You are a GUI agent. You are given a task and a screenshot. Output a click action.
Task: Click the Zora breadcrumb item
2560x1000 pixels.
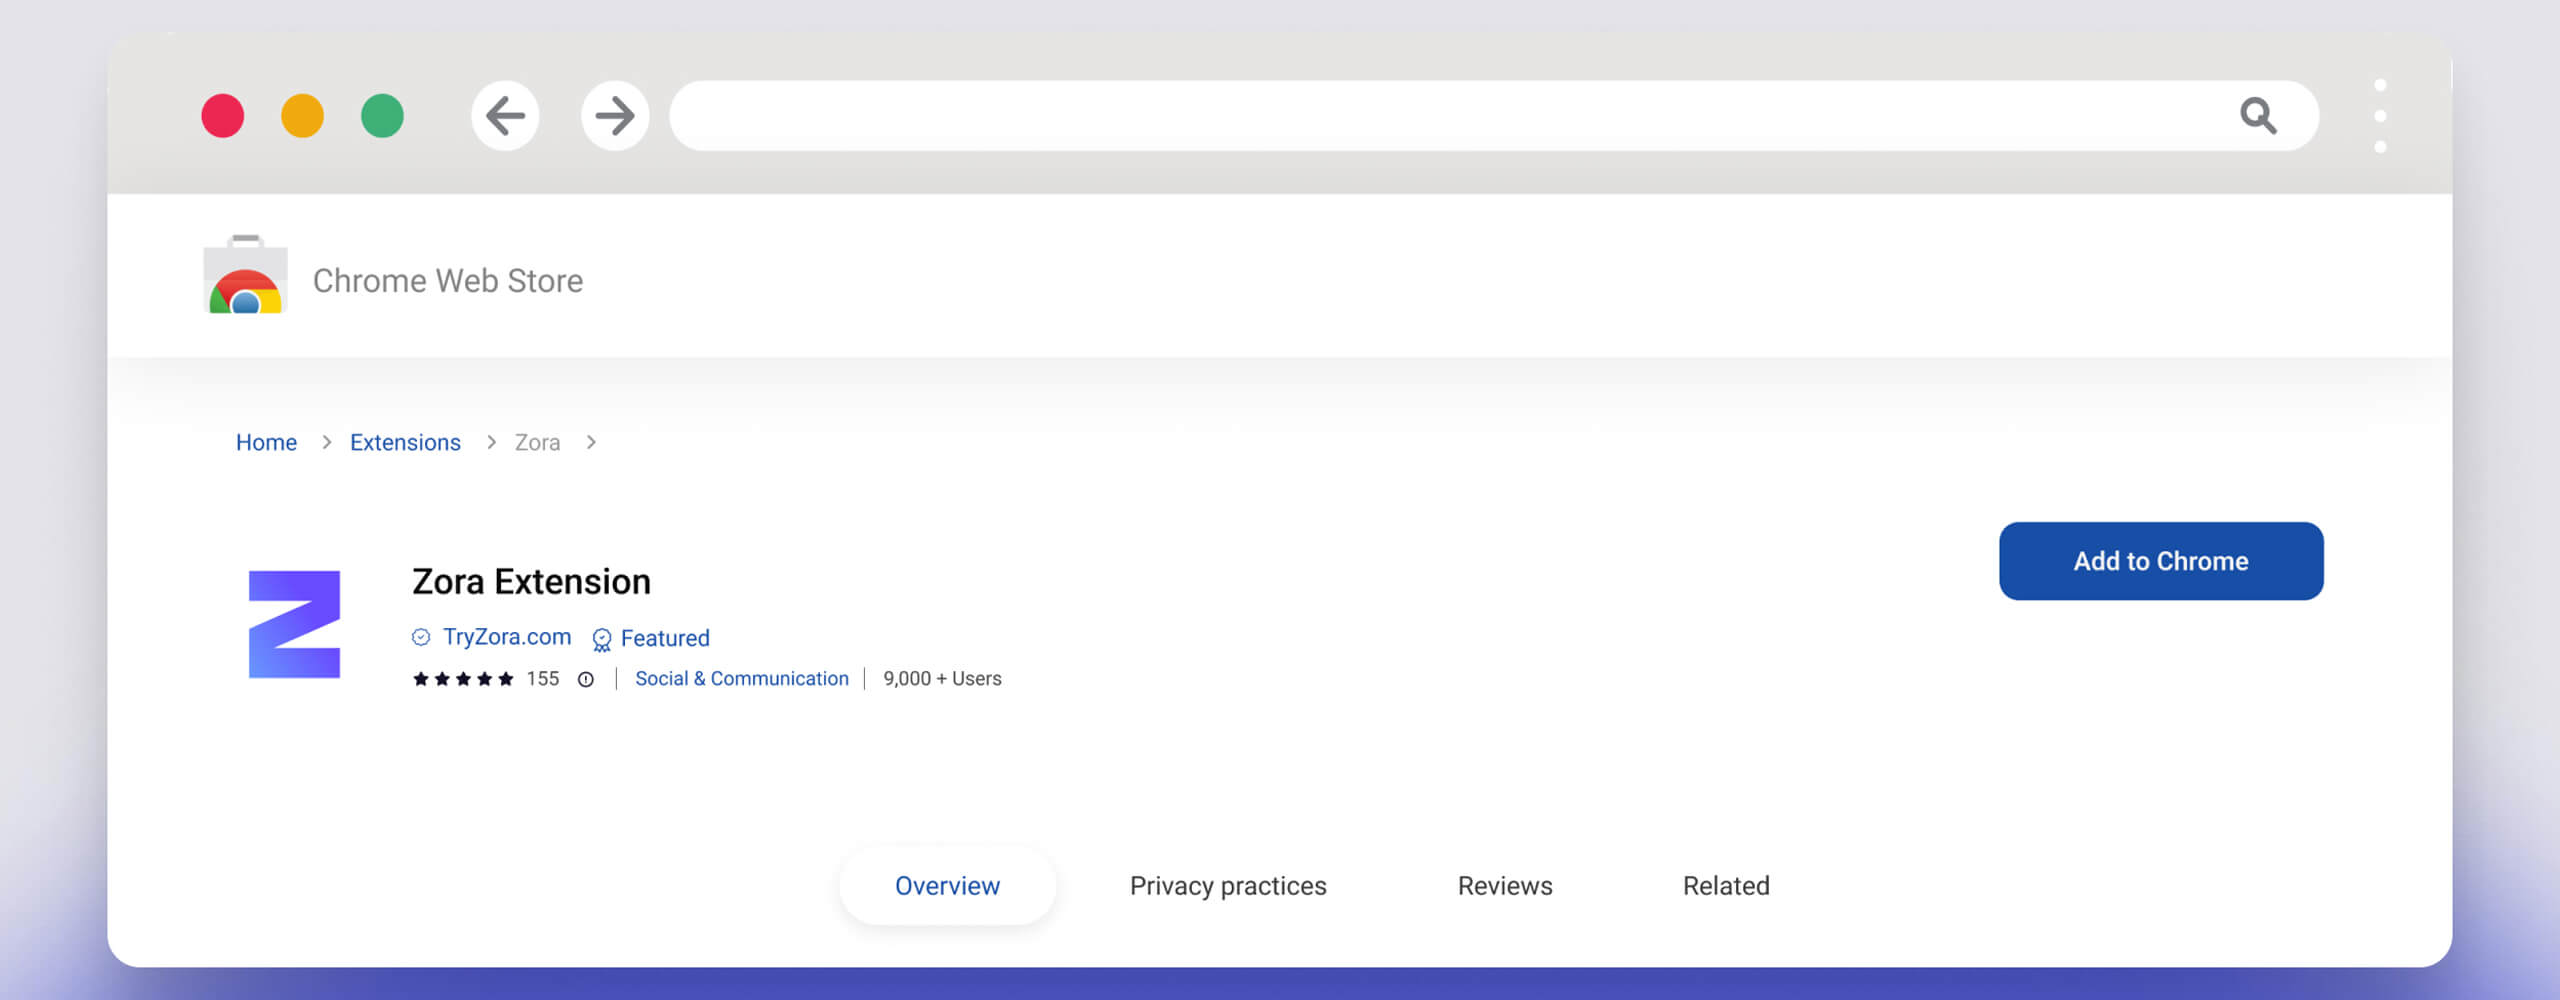coord(537,442)
